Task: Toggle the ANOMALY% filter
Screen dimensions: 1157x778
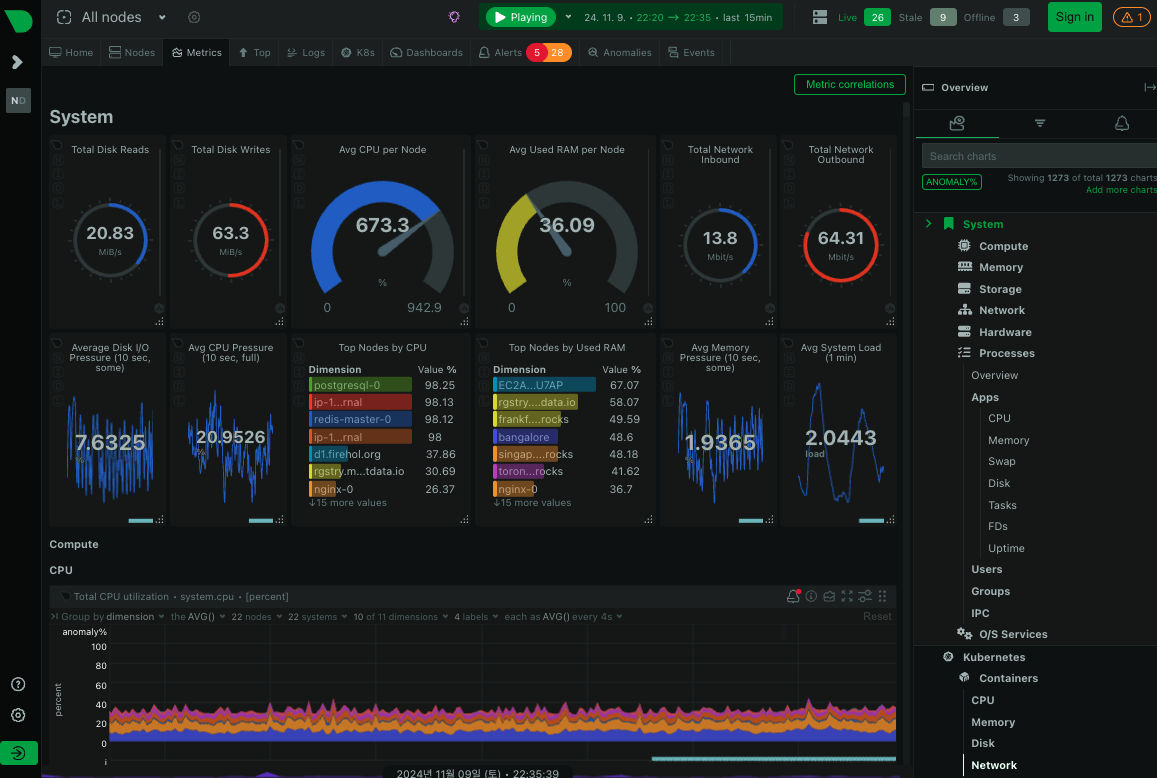Action: click(952, 182)
